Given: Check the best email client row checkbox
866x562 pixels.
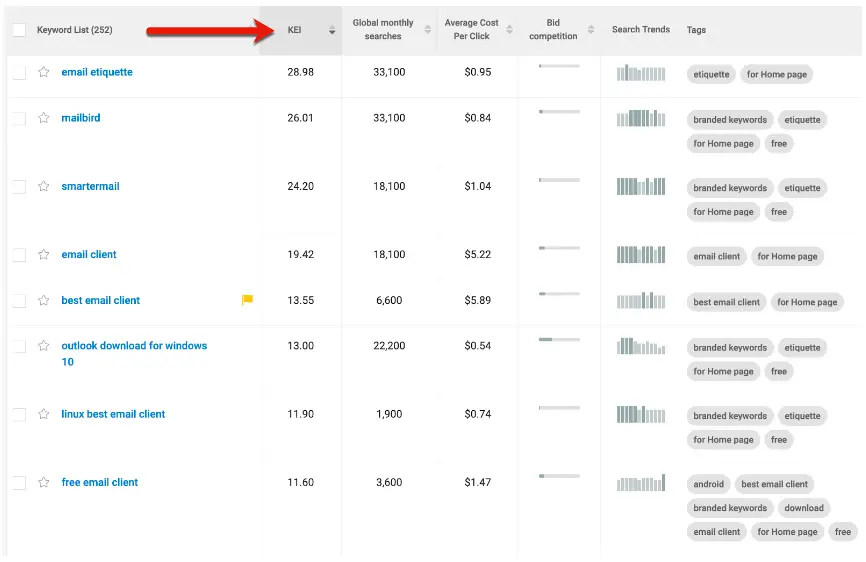Looking at the screenshot, I should (19, 300).
